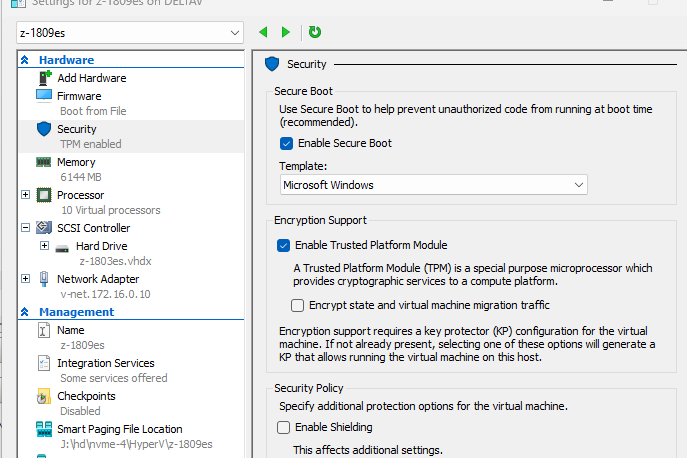Open the z-1809es virtual machine dropdown
The image size is (687, 458).
[x=130, y=33]
